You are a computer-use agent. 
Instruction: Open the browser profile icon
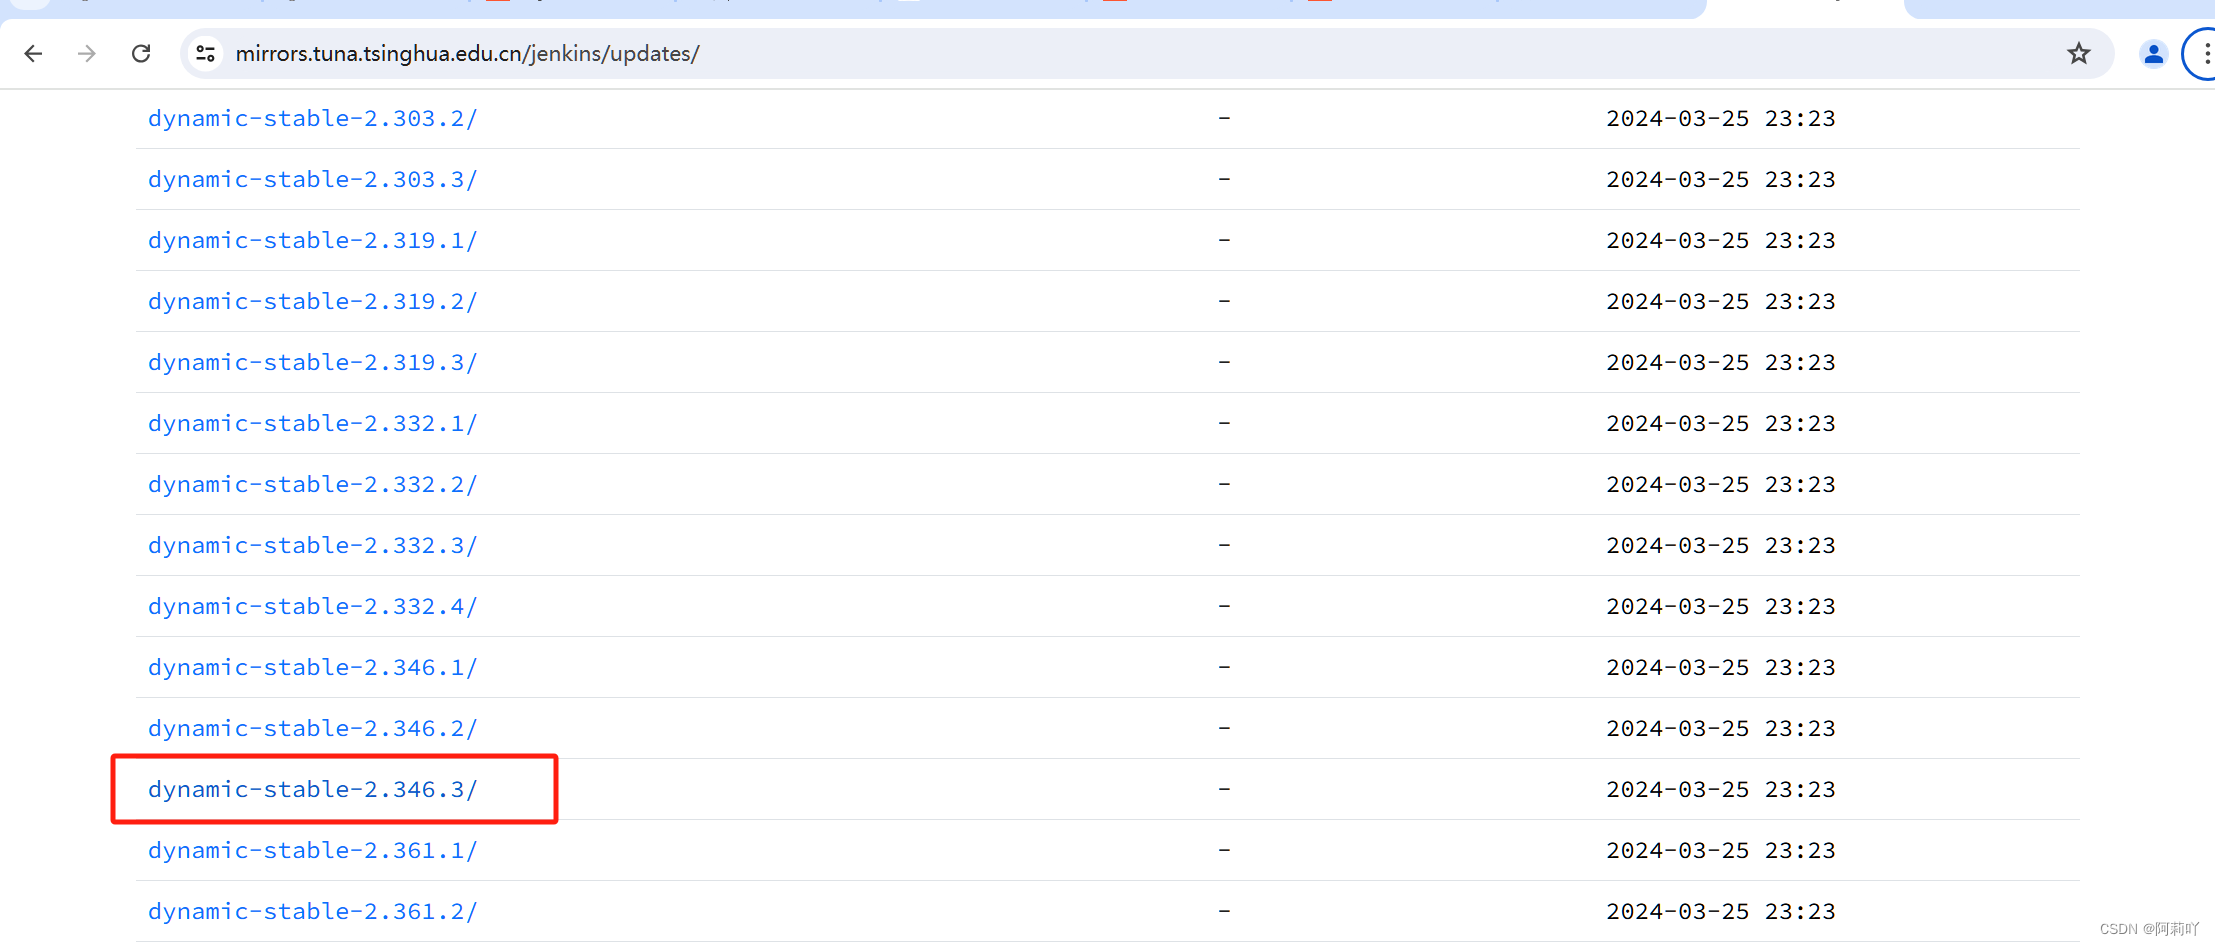pos(2153,53)
